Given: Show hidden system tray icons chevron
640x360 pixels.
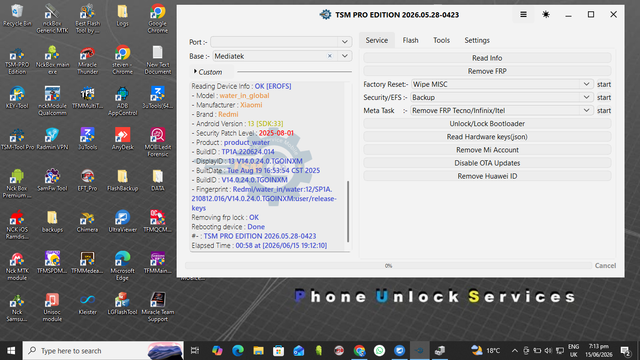Looking at the screenshot, I should click(x=515, y=351).
